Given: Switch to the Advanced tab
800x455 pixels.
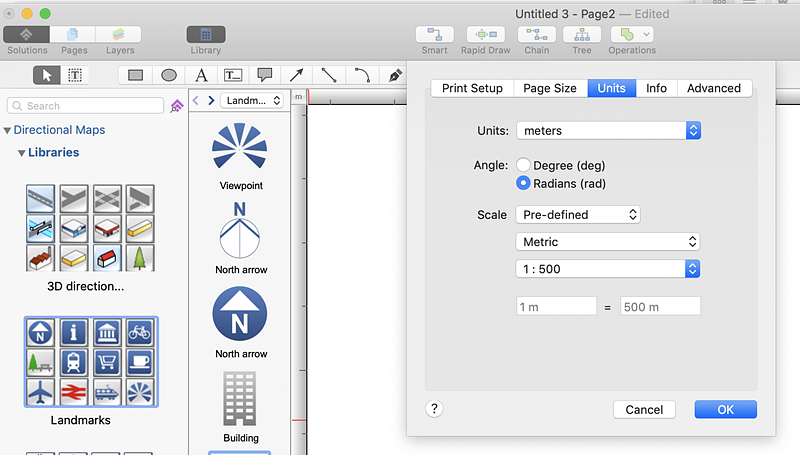Looking at the screenshot, I should coord(714,88).
